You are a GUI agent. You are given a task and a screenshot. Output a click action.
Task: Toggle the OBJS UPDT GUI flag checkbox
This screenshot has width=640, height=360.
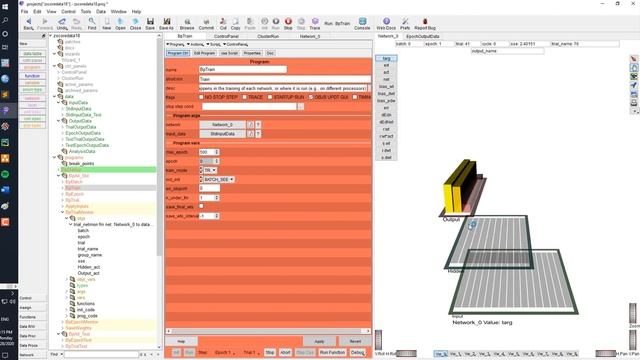[311, 97]
